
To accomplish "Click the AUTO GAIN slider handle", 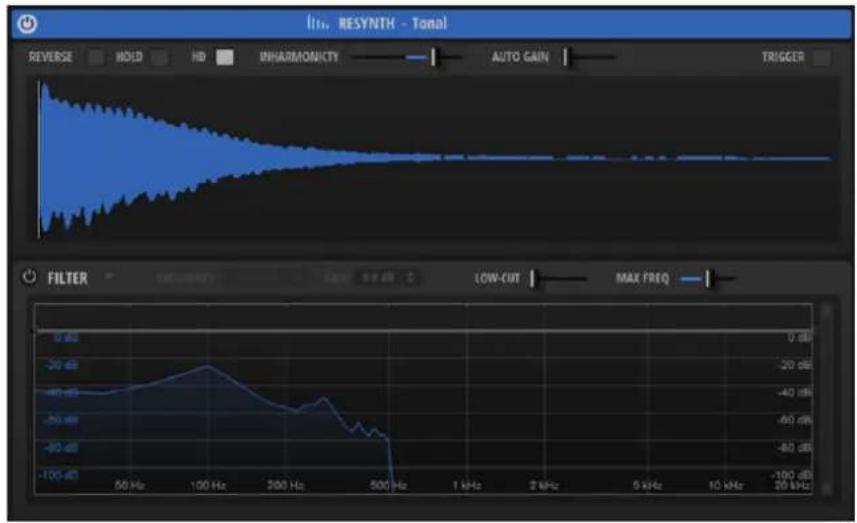I will (566, 57).
